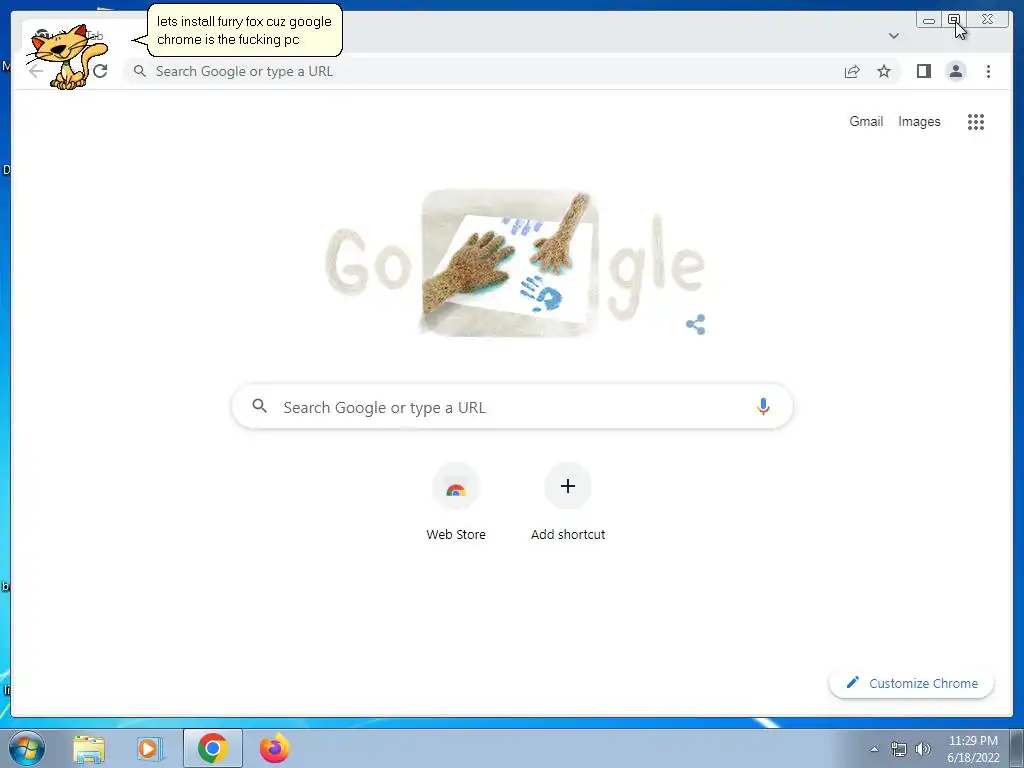Toggle the Chrome side panel icon
The image size is (1024, 768).
(x=923, y=71)
